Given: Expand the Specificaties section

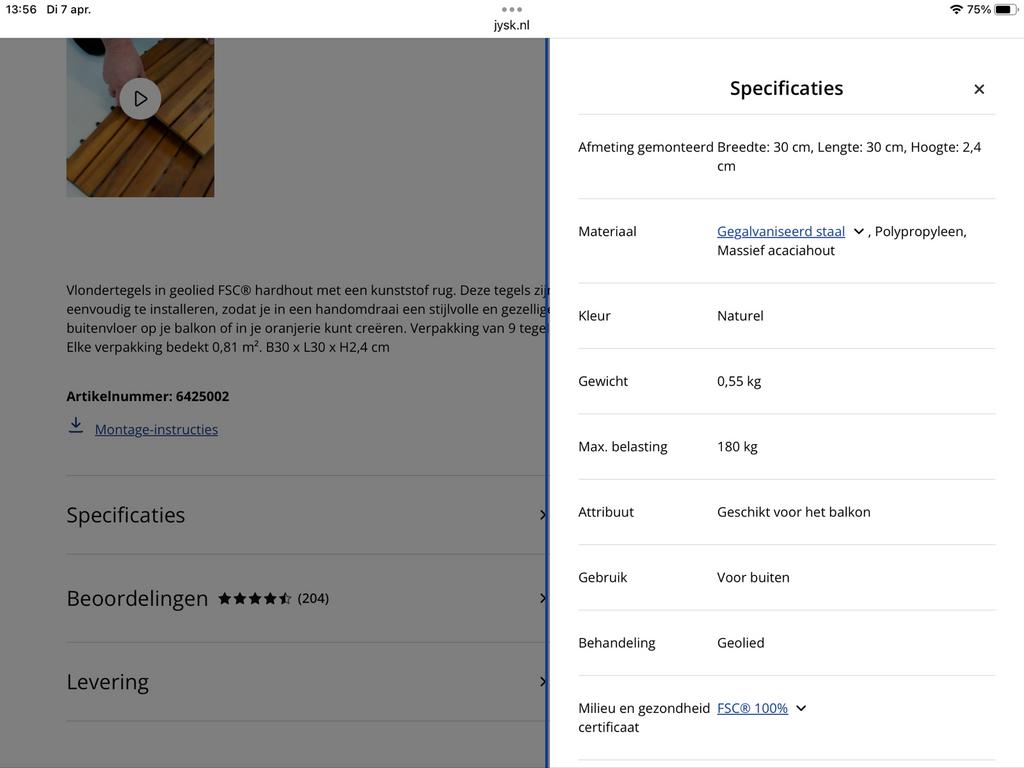Looking at the screenshot, I should (126, 515).
